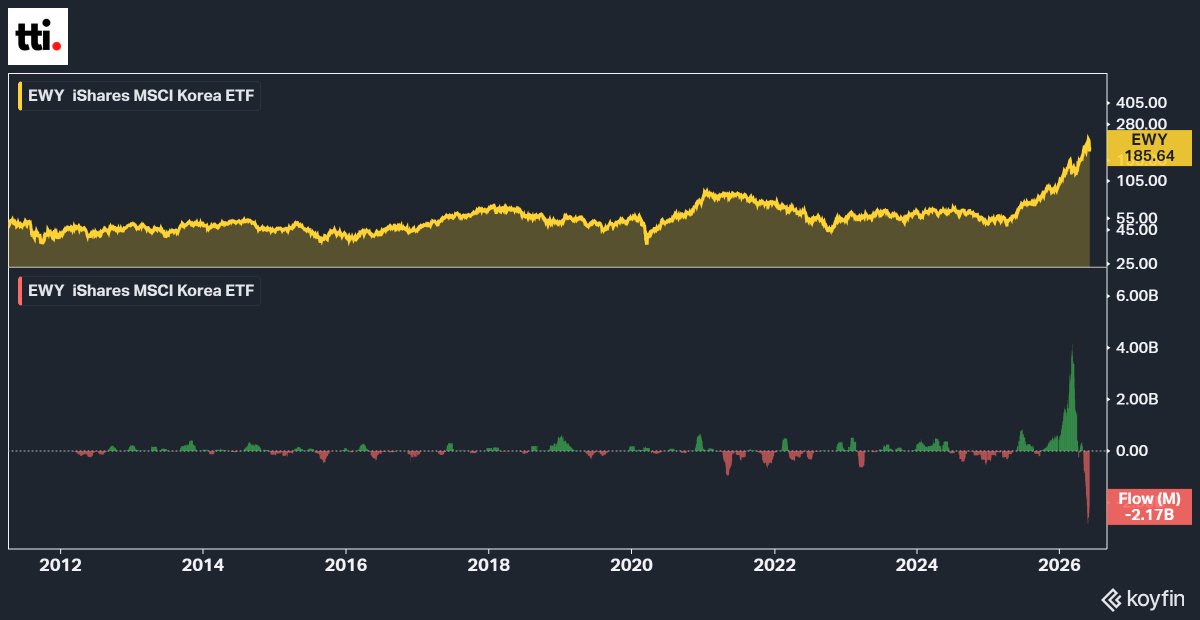Click the yellow EWY 185.64 price tag
The image size is (1200, 620).
[1149, 148]
